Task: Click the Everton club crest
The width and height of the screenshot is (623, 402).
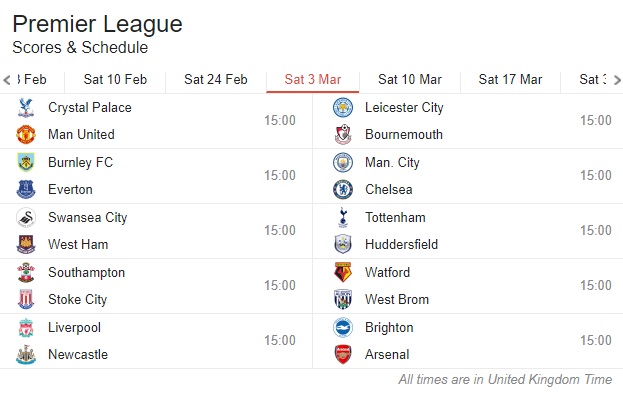Action: [26, 189]
